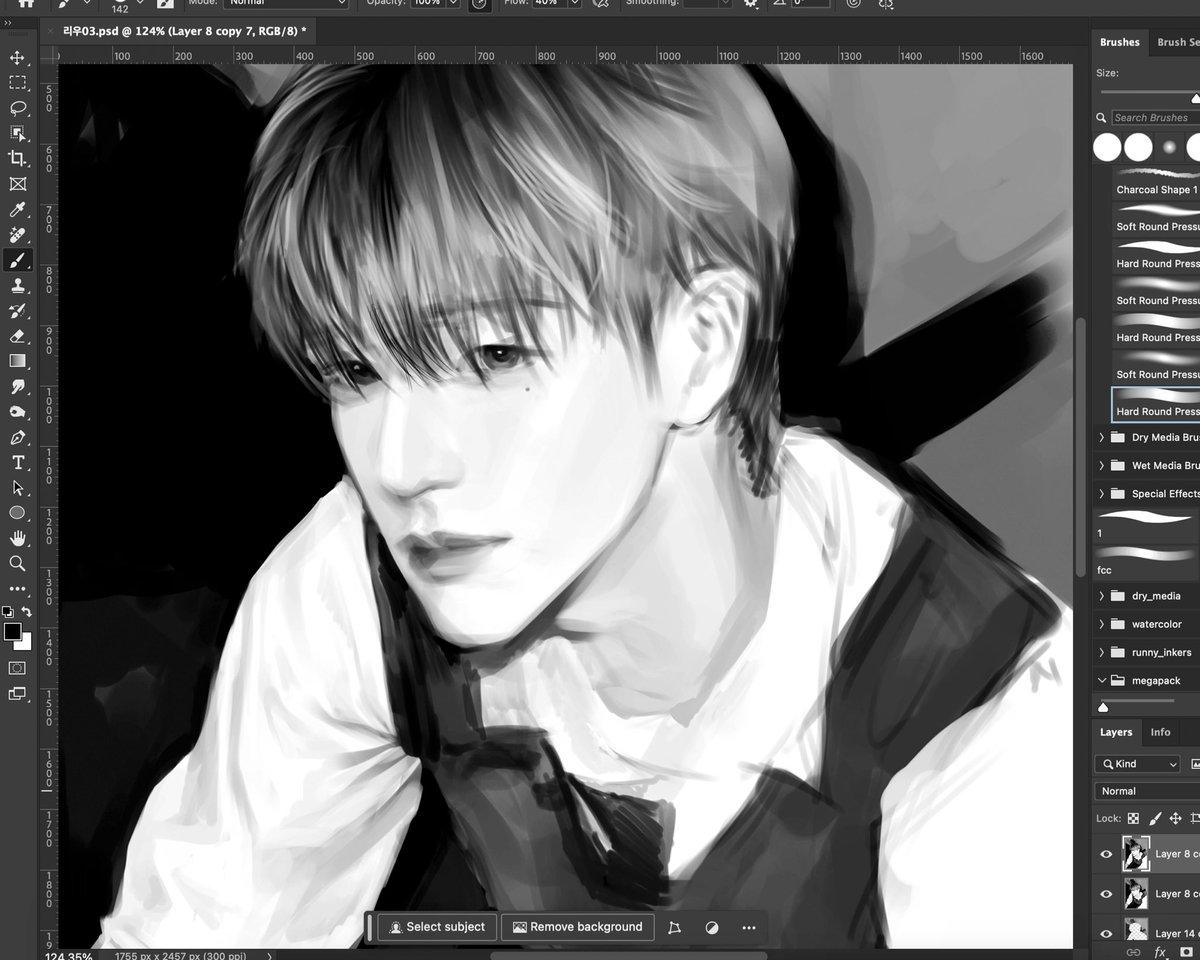Expand the watercolor brush folder
The width and height of the screenshot is (1200, 960).
point(1102,624)
